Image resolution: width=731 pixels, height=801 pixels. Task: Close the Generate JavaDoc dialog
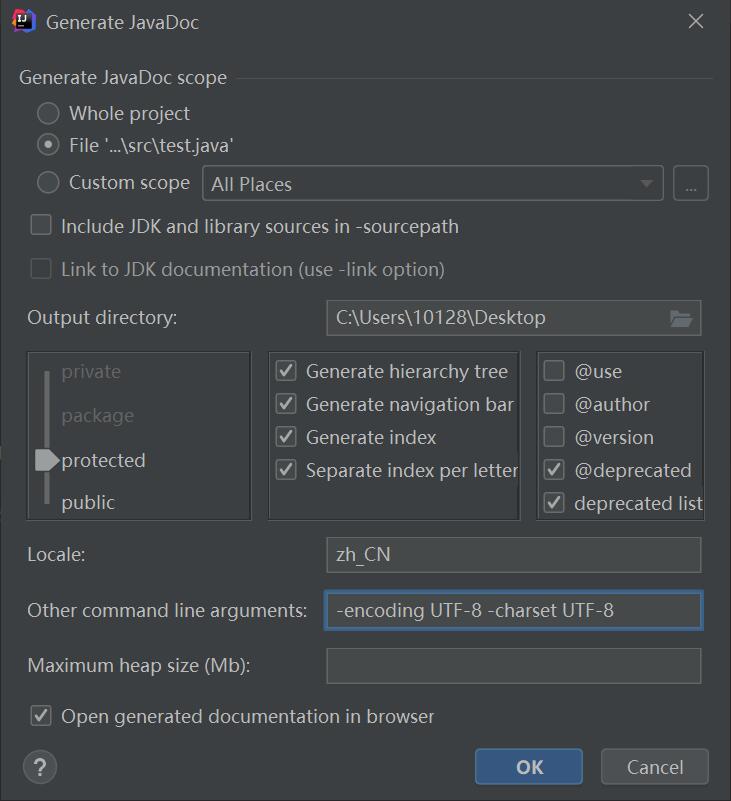click(696, 22)
